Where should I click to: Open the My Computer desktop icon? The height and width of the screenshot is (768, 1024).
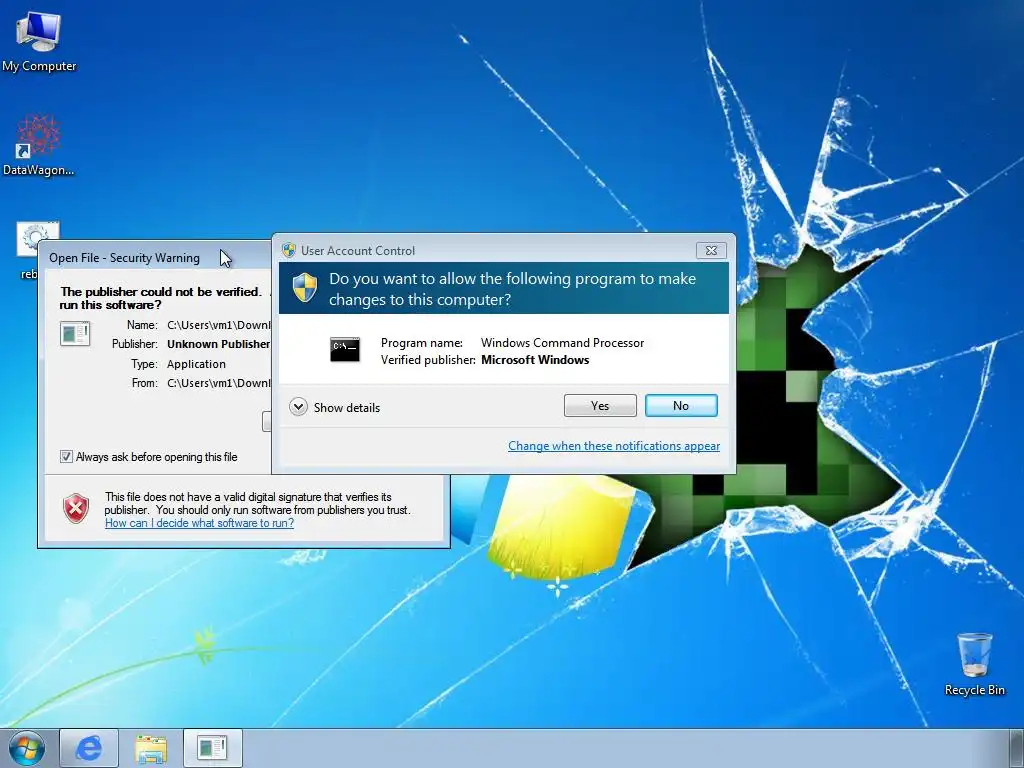39,42
